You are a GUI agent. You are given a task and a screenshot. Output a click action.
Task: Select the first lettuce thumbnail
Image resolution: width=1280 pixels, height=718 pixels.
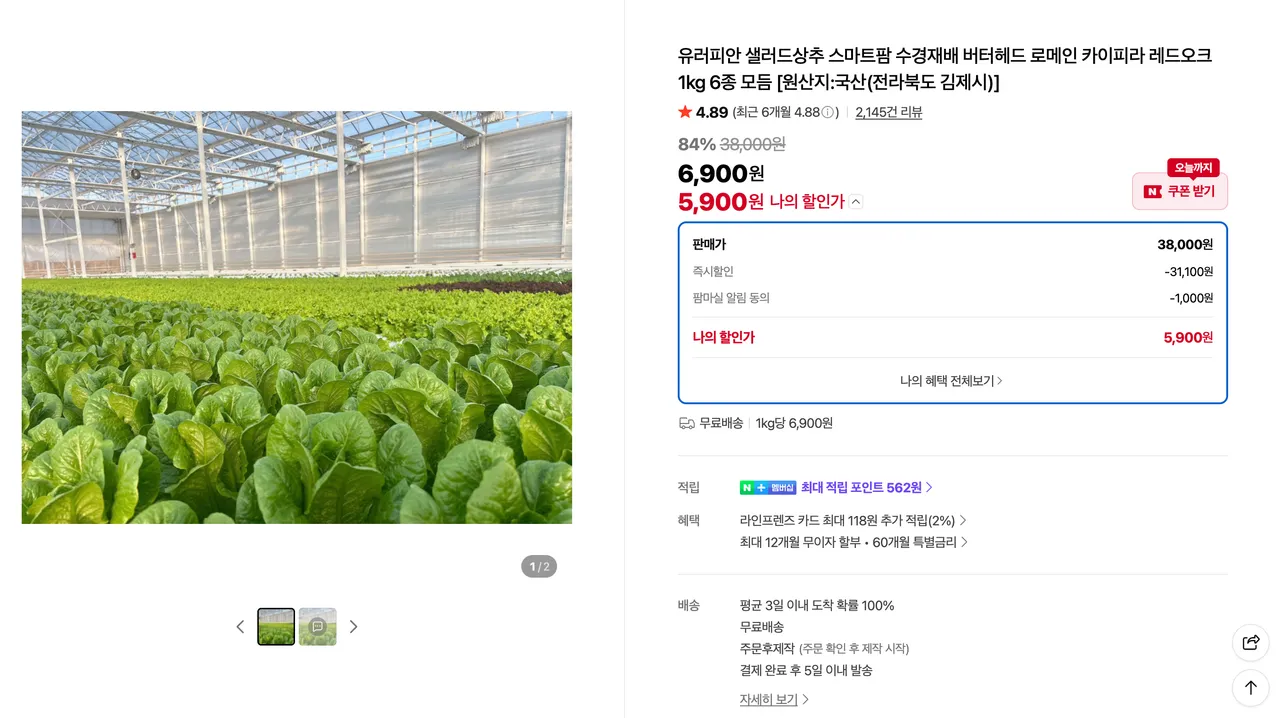pyautogui.click(x=276, y=627)
